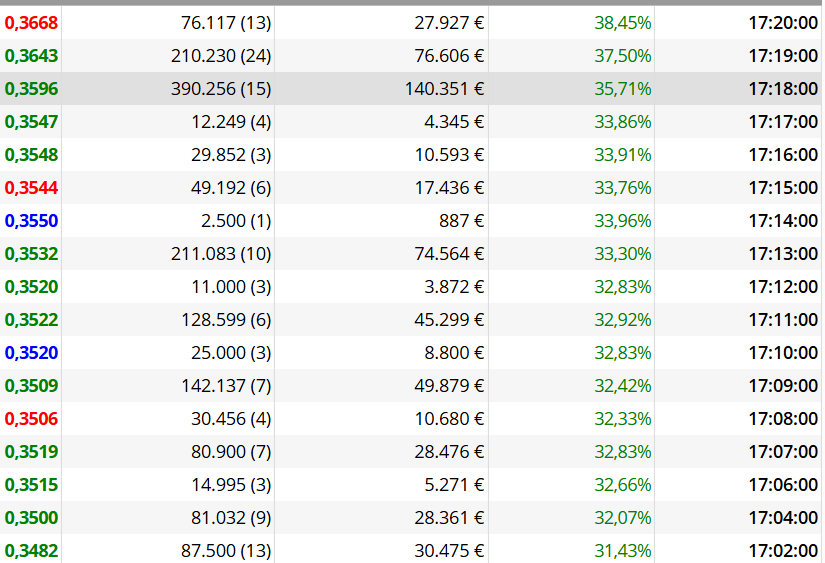Click percentage change 38,45%
Image resolution: width=825 pixels, height=563 pixels.
(622, 23)
